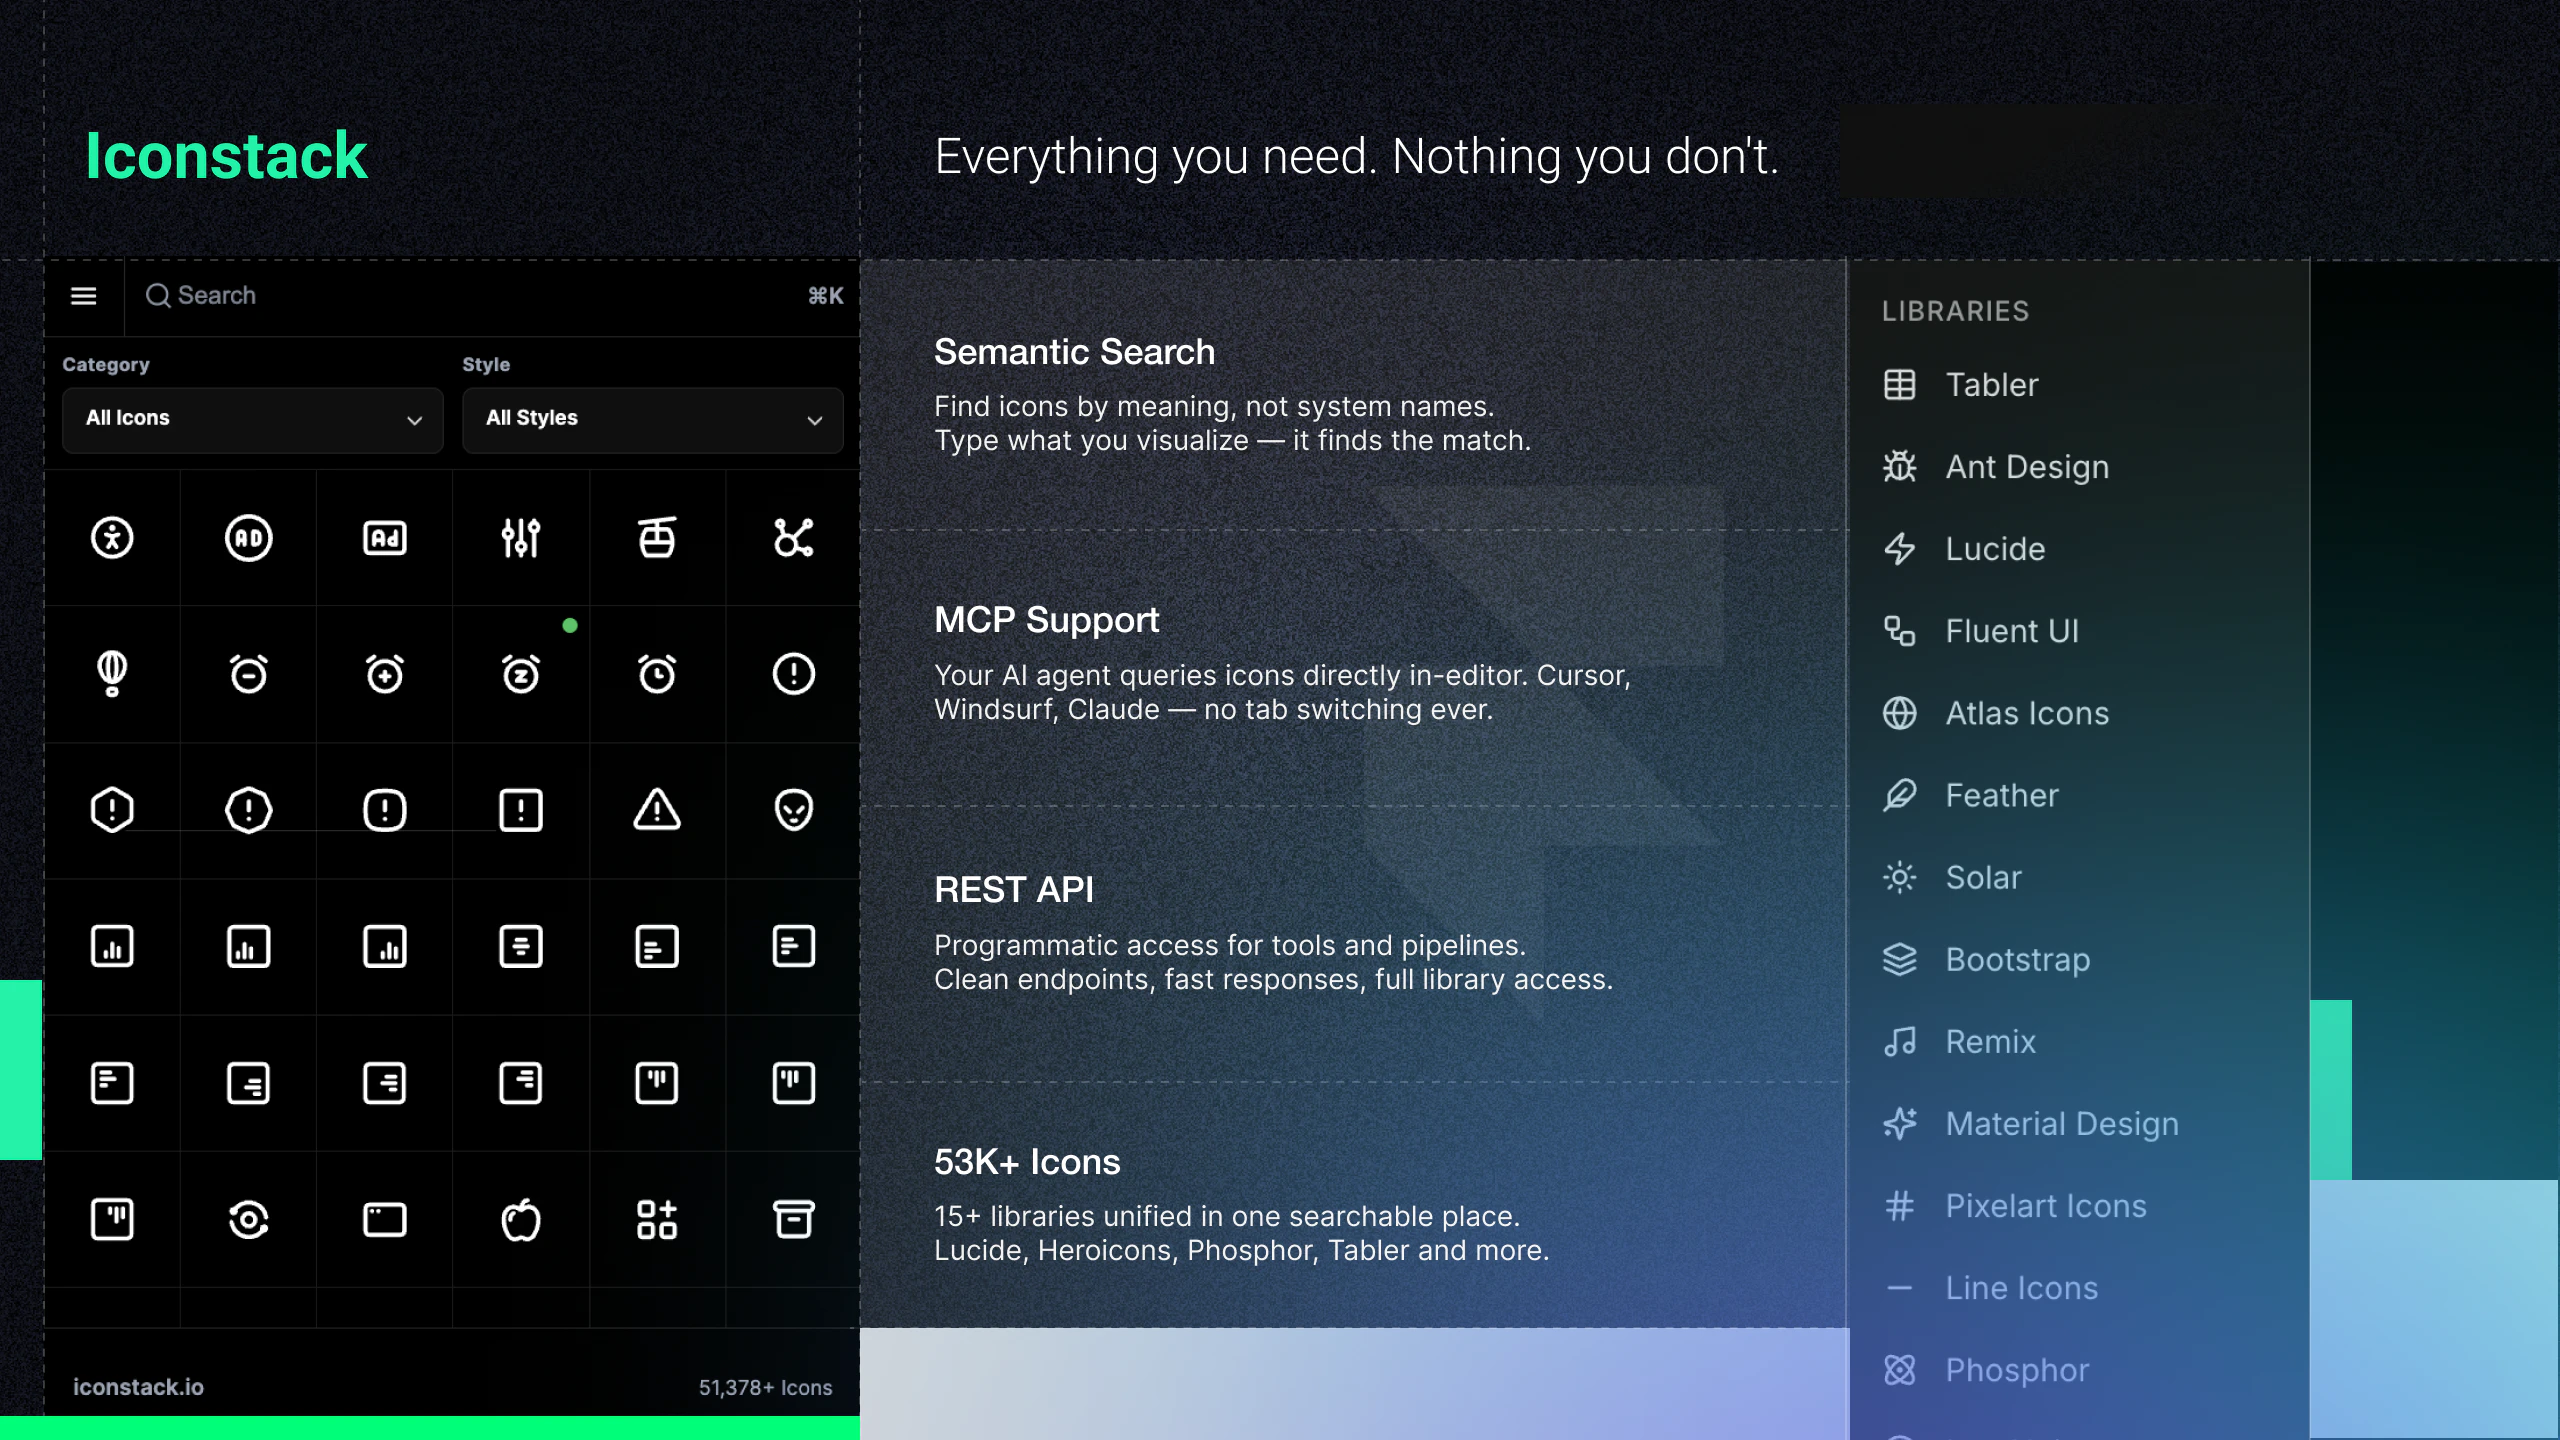Open the Fluent UI library
Viewport: 2560px width, 1440px height.
1980,631
